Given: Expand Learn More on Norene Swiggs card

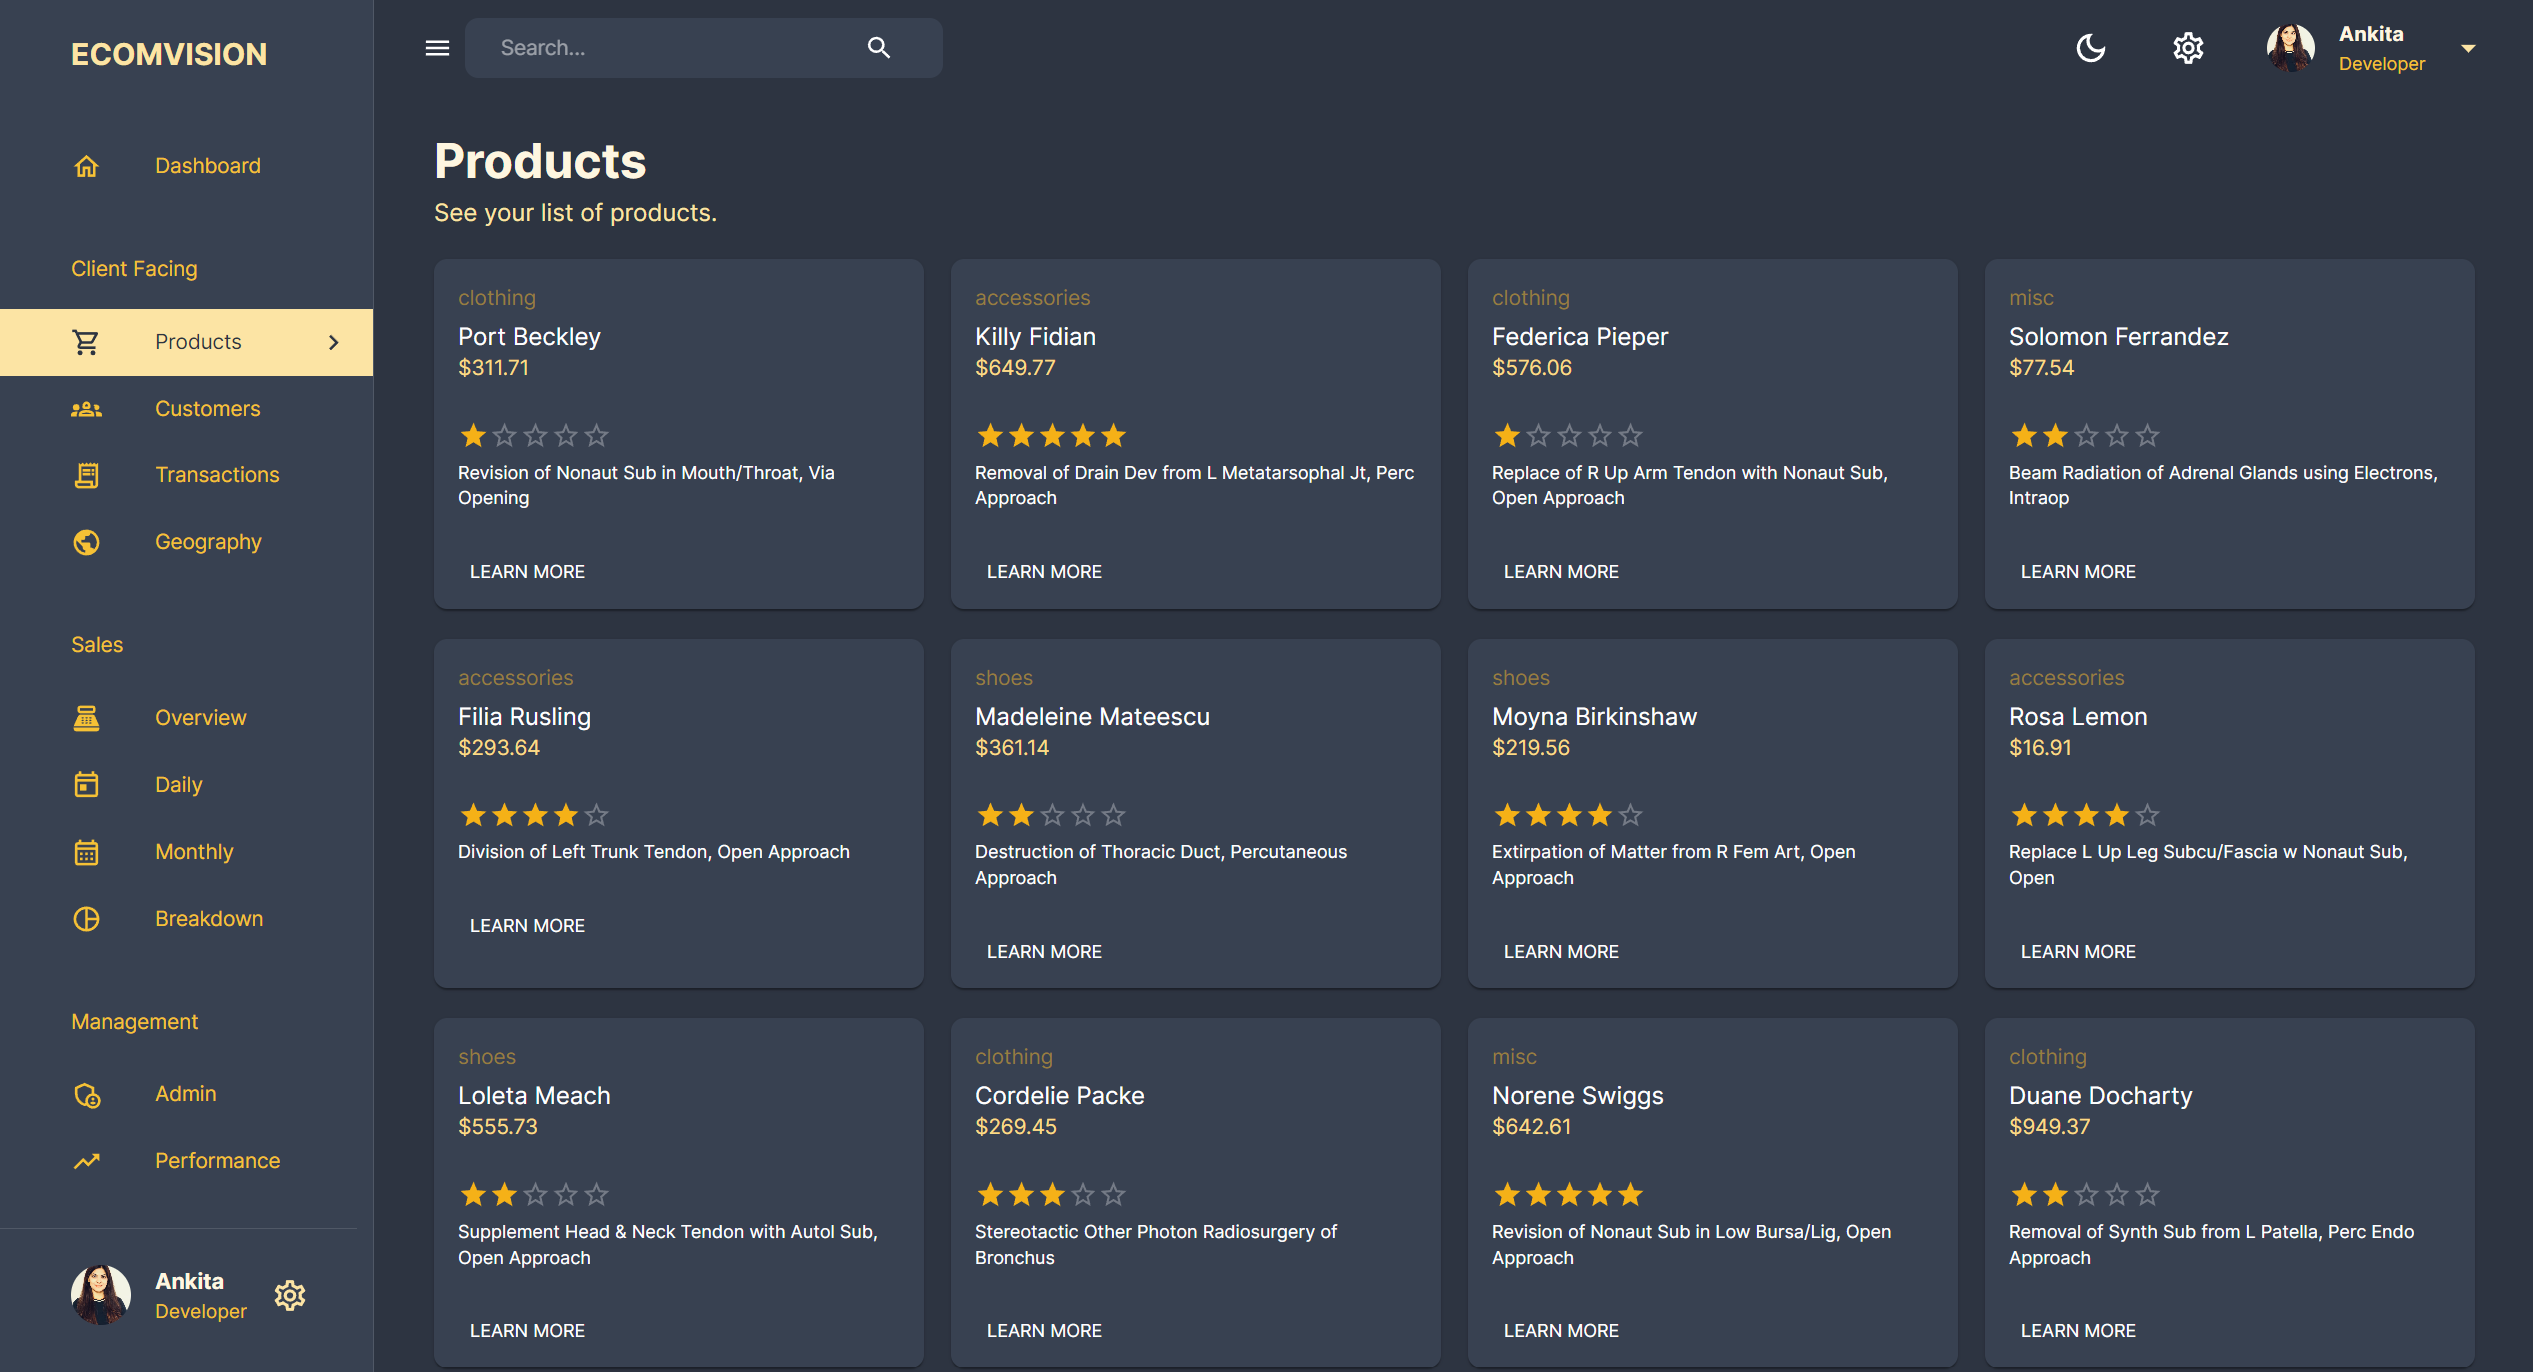Looking at the screenshot, I should pos(1561,1331).
